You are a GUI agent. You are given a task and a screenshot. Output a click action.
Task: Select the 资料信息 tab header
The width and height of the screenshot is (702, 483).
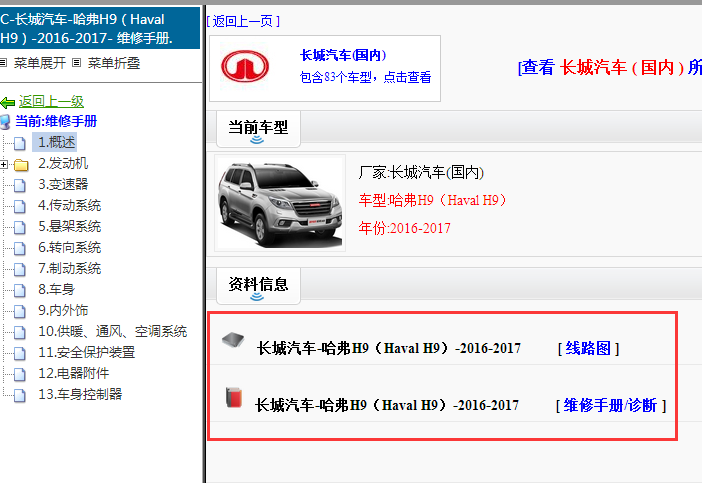(258, 286)
